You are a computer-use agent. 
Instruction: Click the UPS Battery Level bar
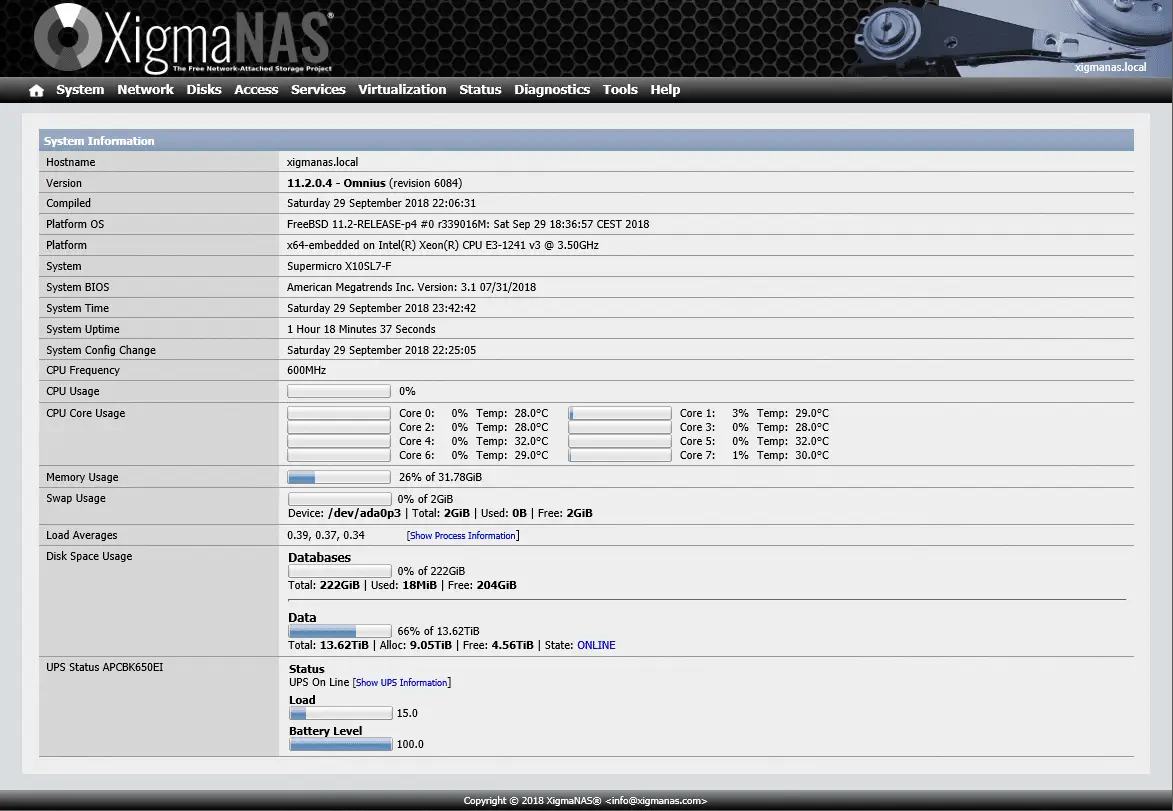(340, 744)
